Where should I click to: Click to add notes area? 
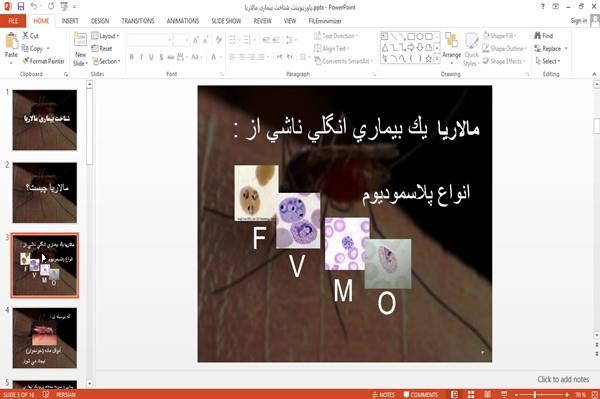pyautogui.click(x=563, y=379)
